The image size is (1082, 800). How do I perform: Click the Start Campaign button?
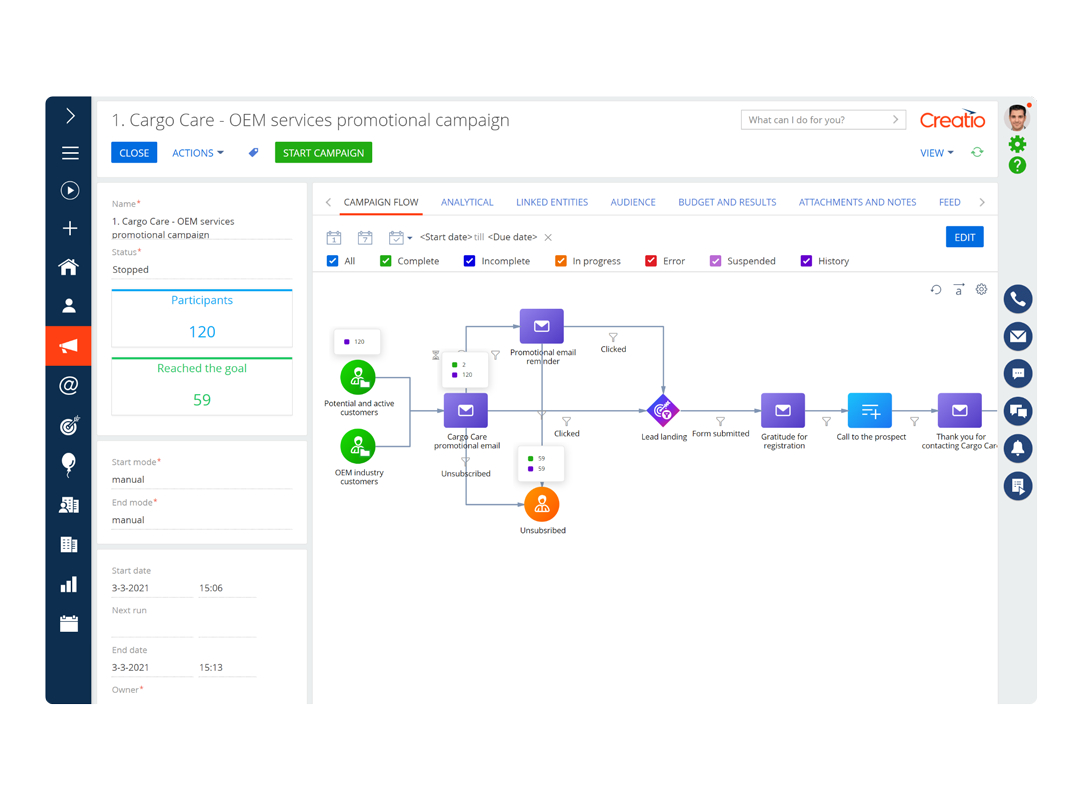323,153
